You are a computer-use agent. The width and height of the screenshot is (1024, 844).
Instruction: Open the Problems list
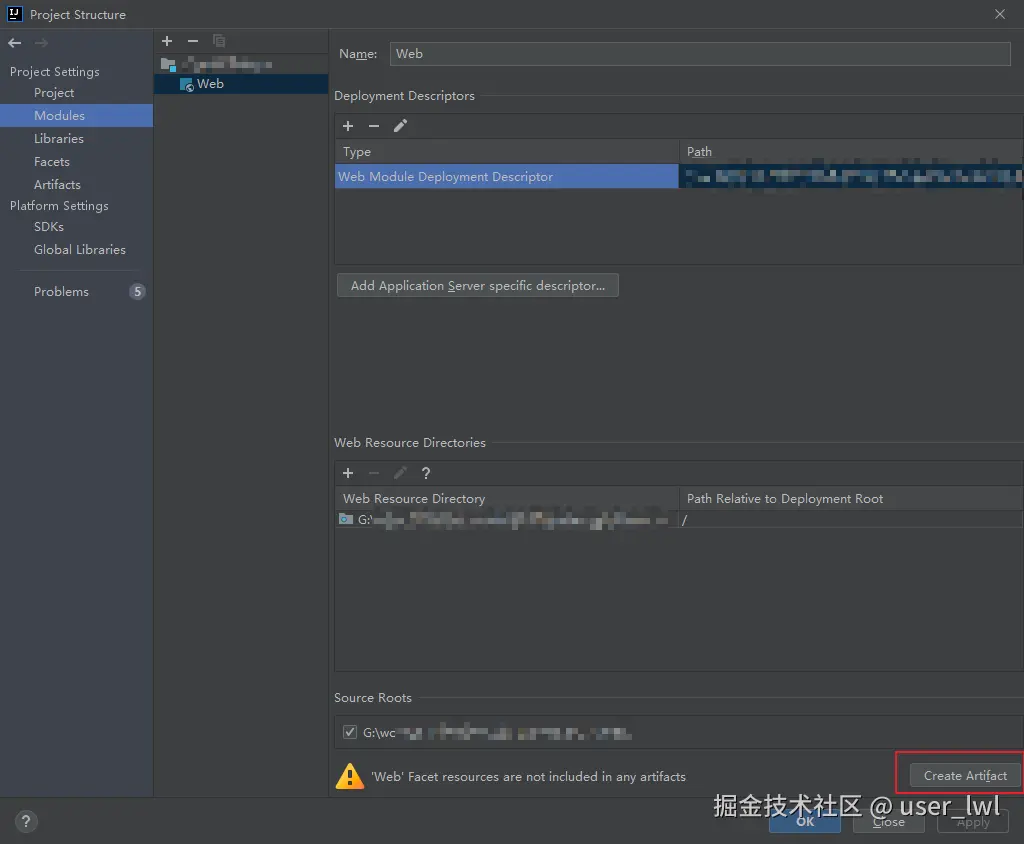[61, 292]
